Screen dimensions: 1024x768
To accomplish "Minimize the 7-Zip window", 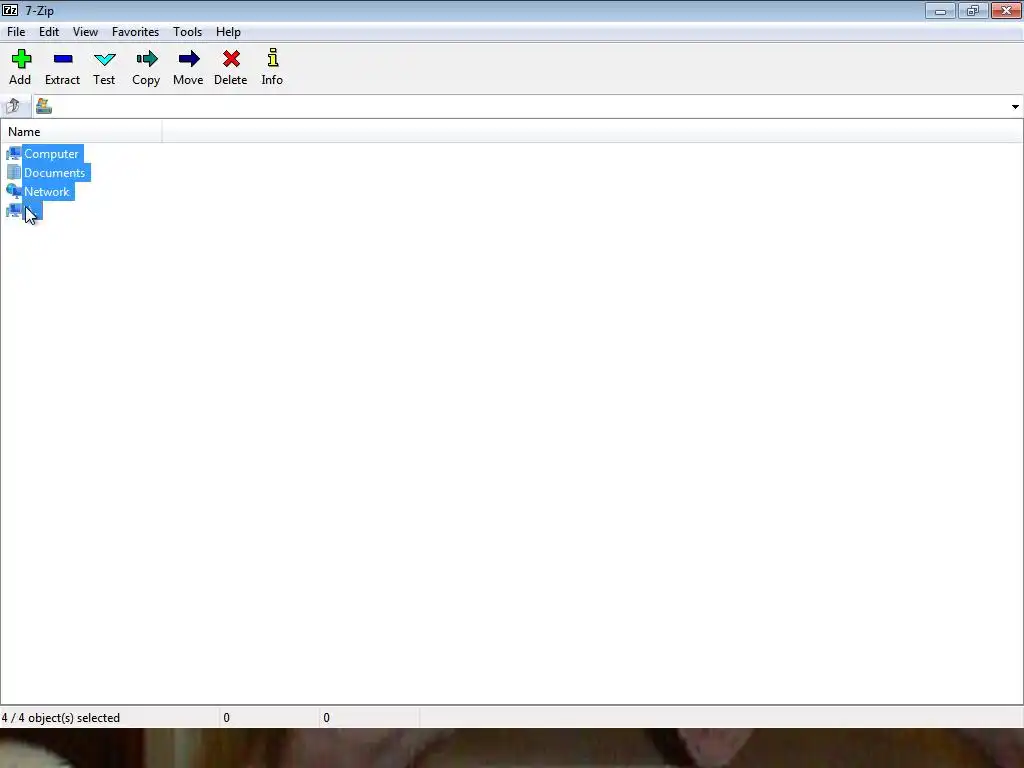I will tap(940, 10).
